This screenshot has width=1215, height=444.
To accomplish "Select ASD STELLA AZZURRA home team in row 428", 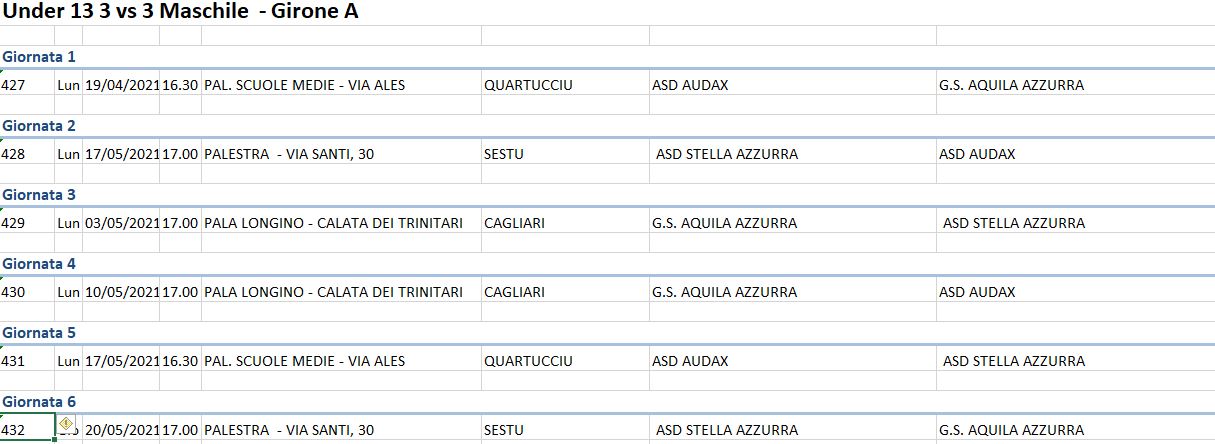I will click(792, 154).
